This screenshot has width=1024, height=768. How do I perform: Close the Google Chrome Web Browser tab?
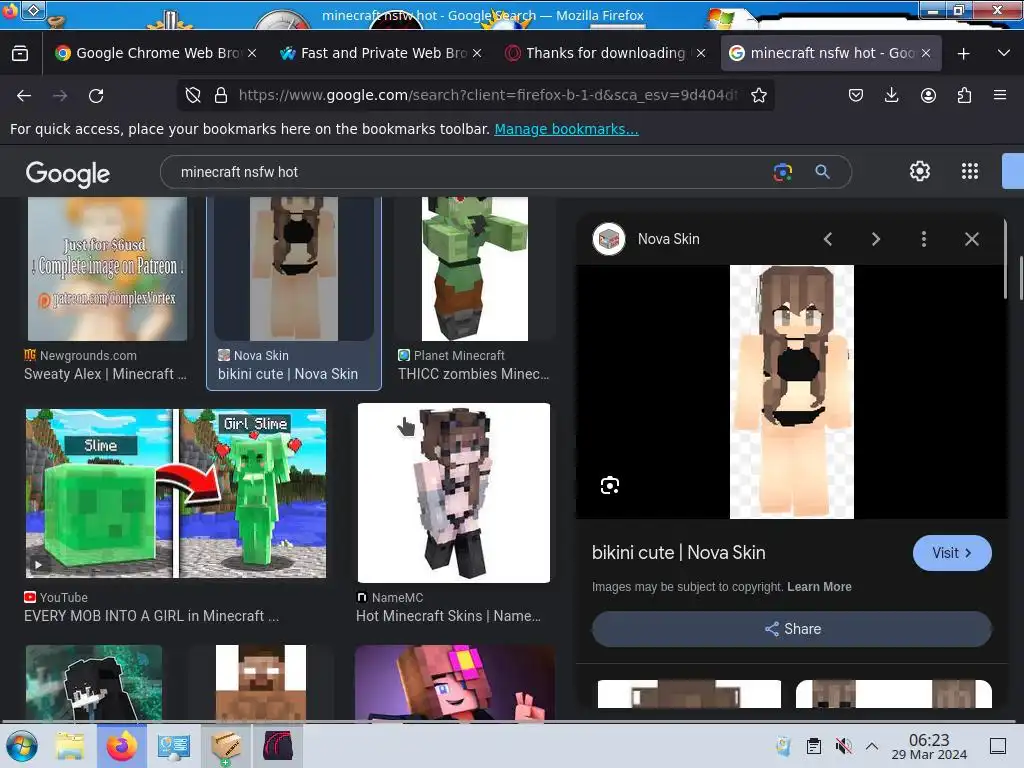pos(252,53)
